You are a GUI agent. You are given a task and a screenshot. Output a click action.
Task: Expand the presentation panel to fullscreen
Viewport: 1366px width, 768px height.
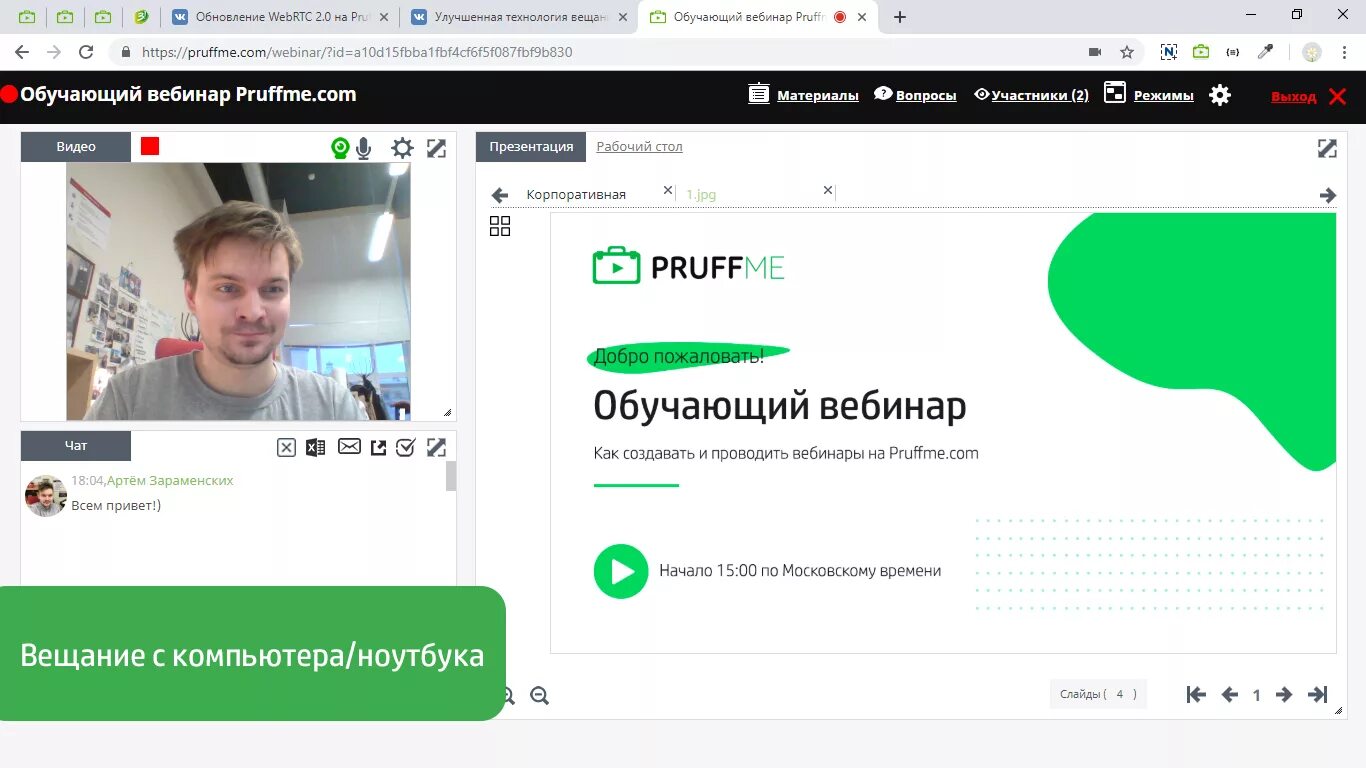[1327, 148]
